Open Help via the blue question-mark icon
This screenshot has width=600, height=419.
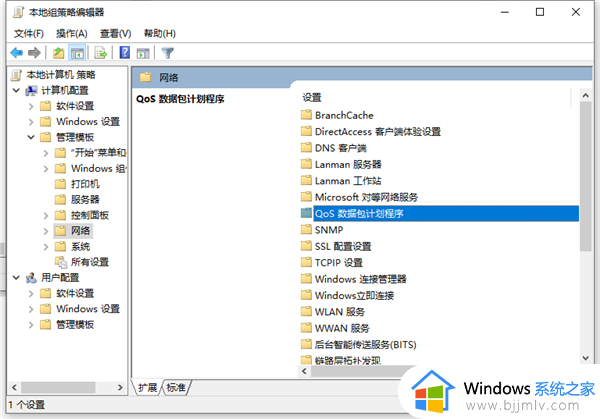click(x=125, y=52)
